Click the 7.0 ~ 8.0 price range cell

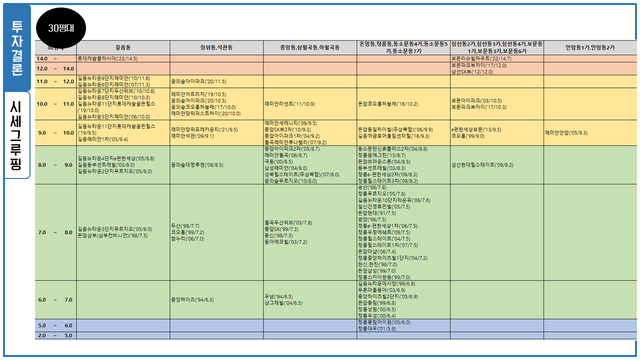[x=56, y=232]
